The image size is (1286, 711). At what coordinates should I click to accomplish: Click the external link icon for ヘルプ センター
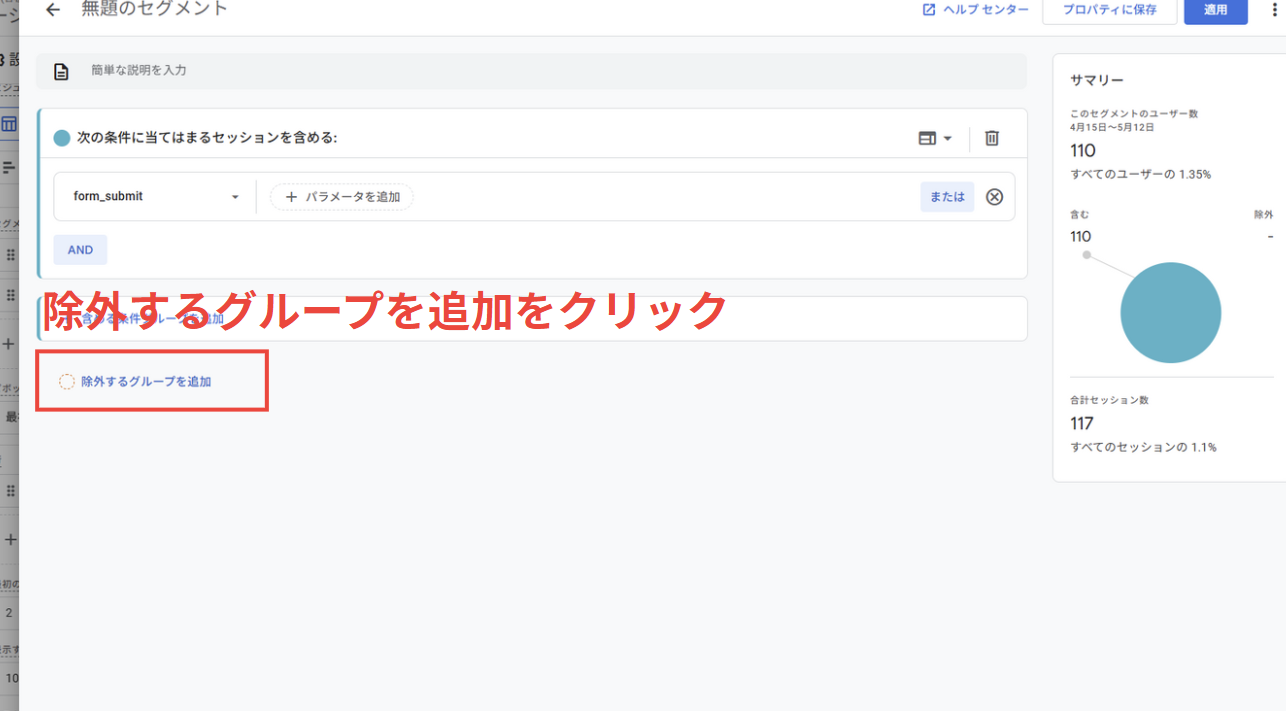[928, 10]
